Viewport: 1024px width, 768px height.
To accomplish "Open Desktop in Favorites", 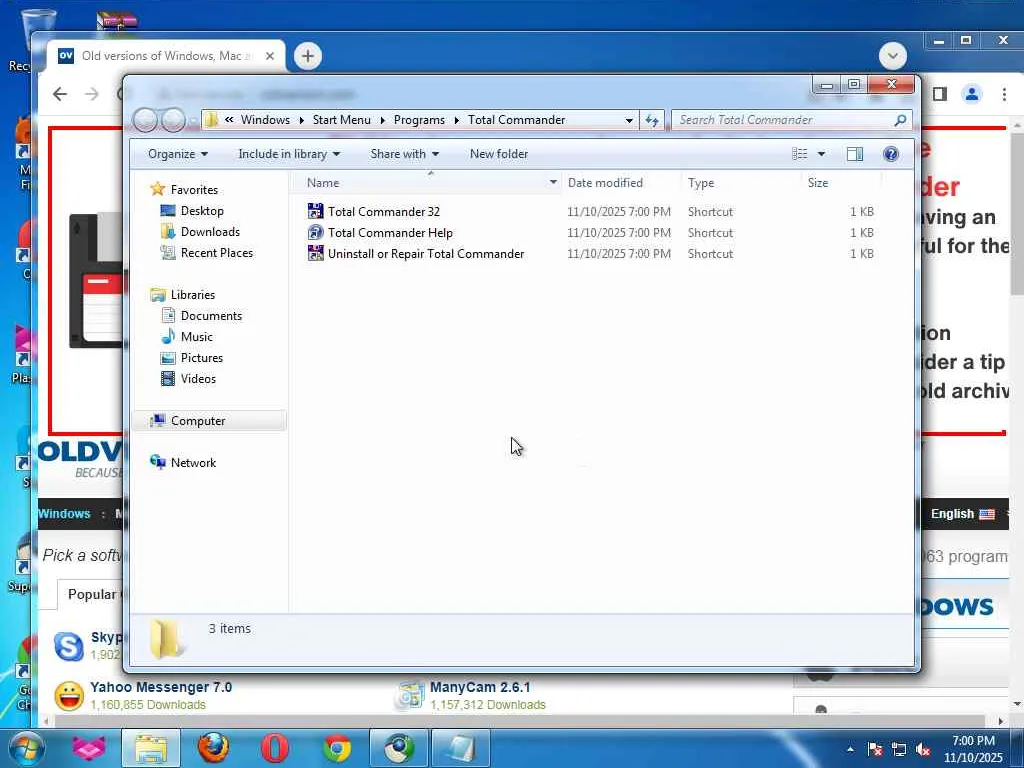I will click(x=202, y=211).
